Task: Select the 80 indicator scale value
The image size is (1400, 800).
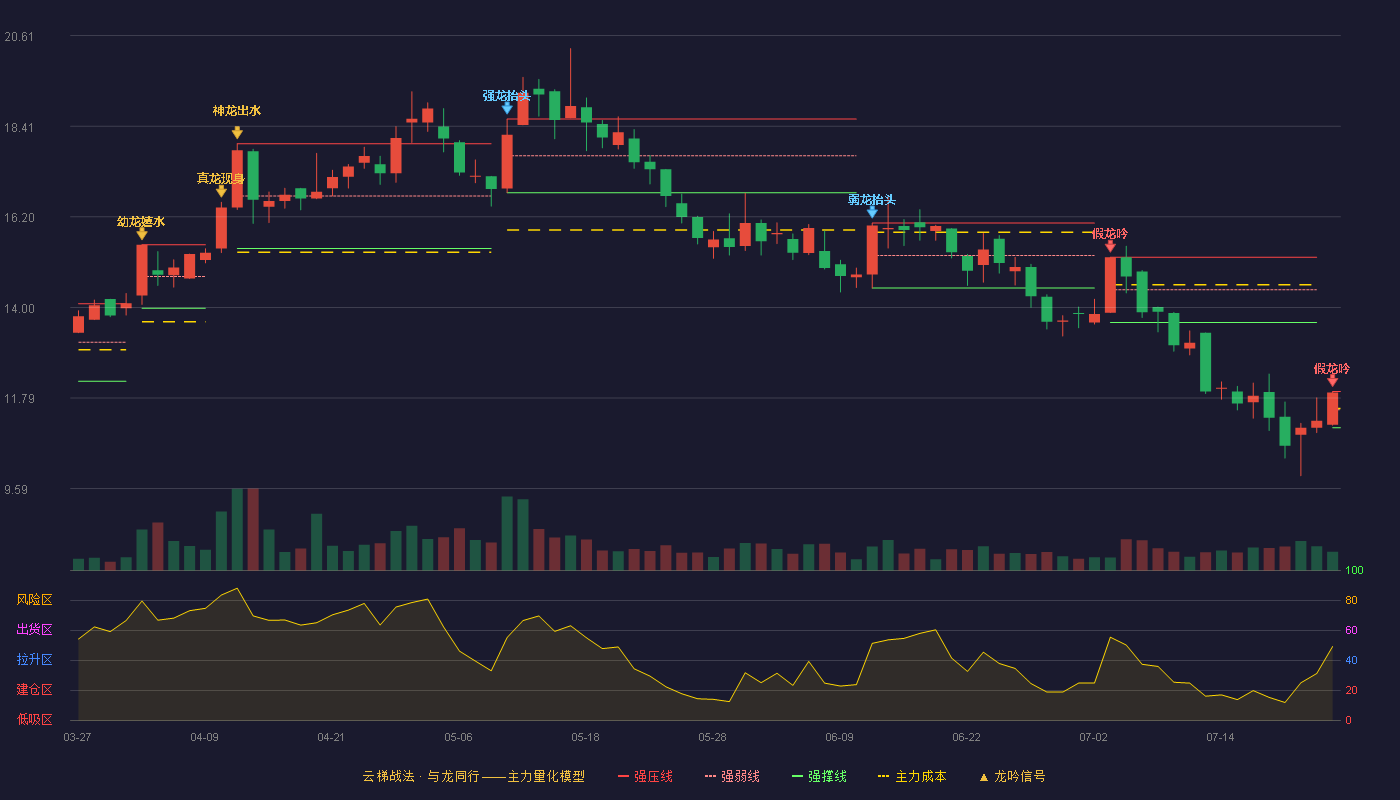Action: point(1351,601)
